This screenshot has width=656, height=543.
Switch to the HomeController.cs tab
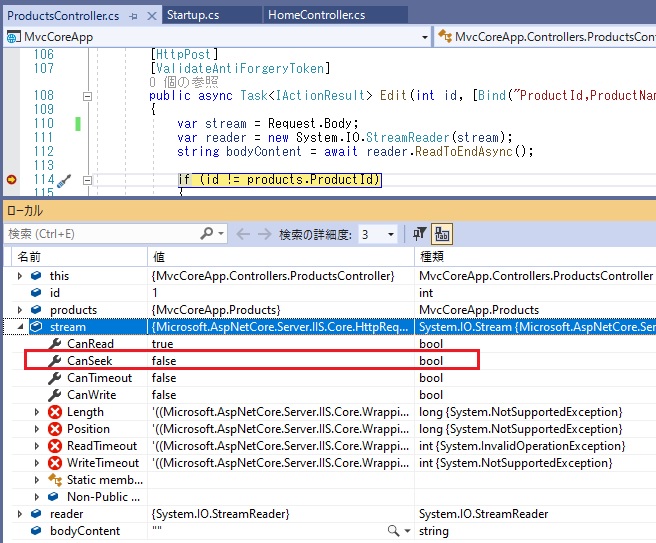point(316,16)
